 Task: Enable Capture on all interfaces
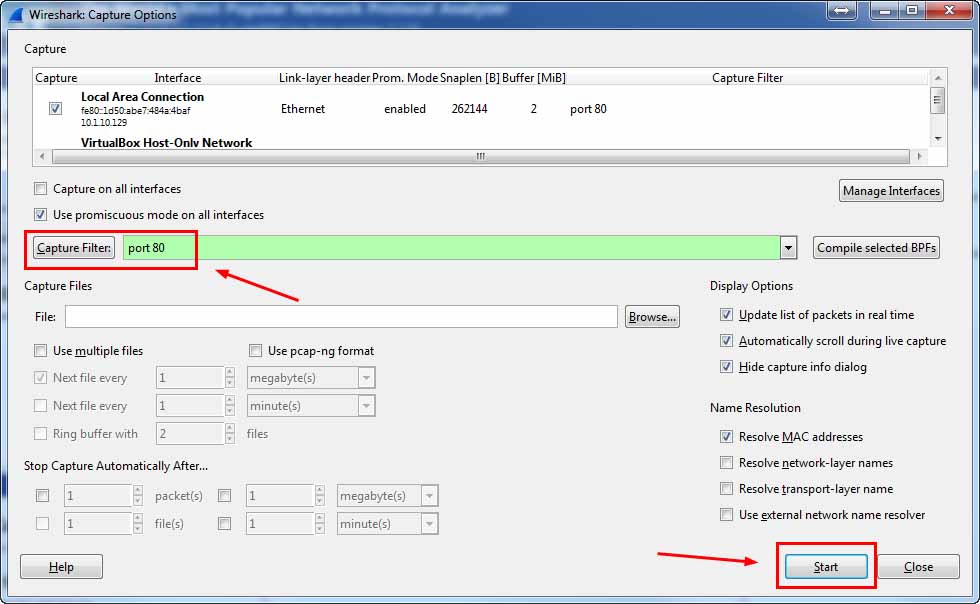41,188
